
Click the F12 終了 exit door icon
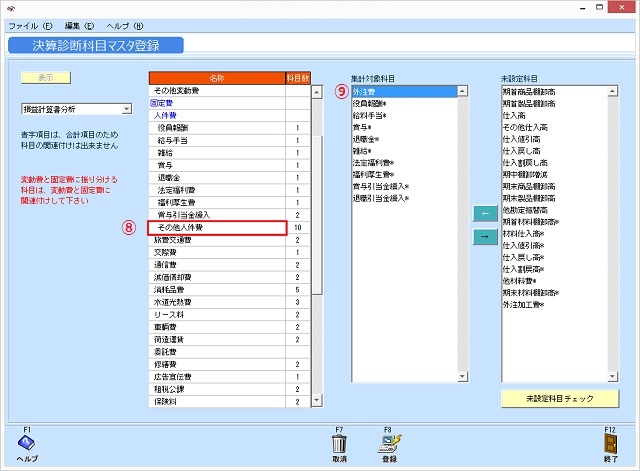coord(611,444)
